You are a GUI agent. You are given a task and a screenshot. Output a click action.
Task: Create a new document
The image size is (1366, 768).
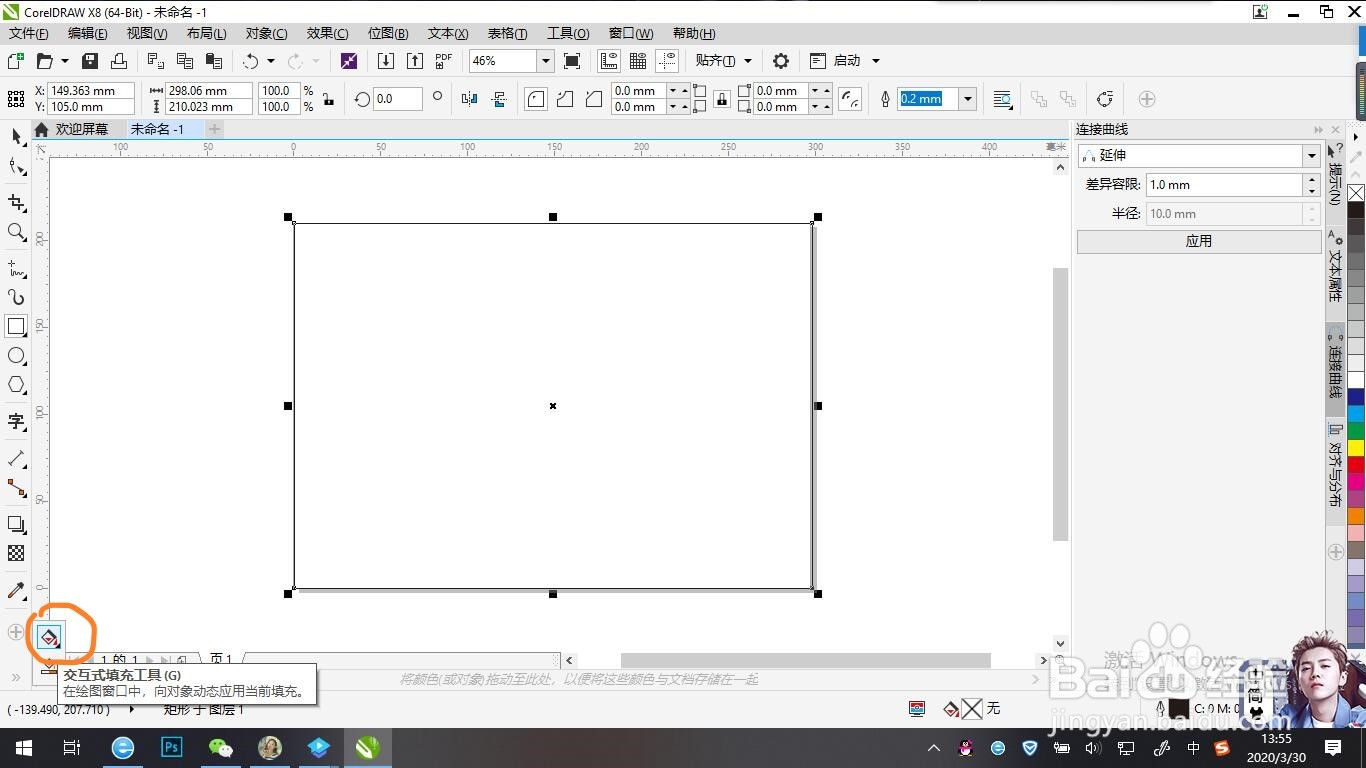16,61
